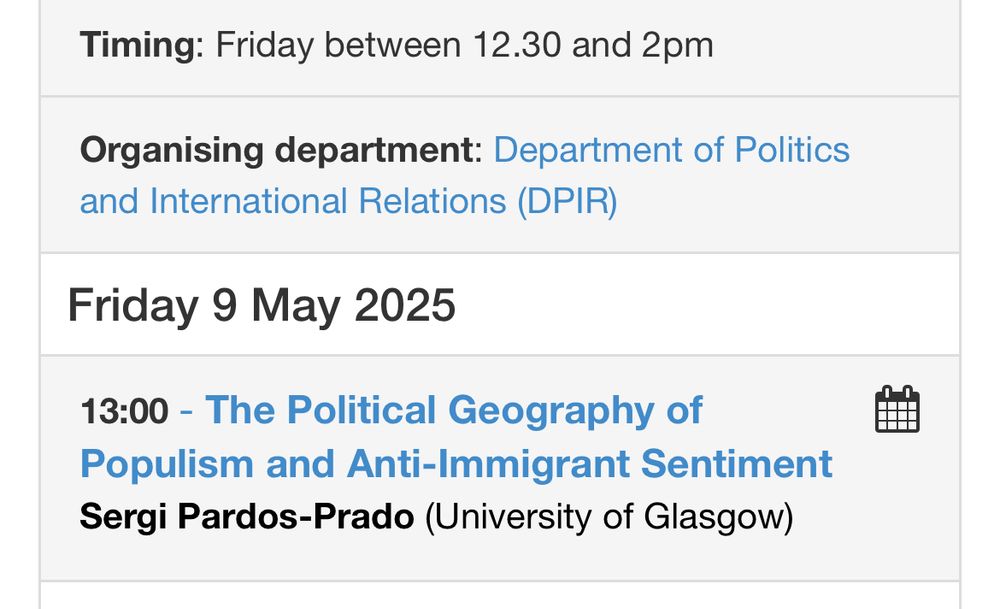Follow the 'and International Relations (DPIR)' link text
1000x609 pixels.
[x=348, y=202]
